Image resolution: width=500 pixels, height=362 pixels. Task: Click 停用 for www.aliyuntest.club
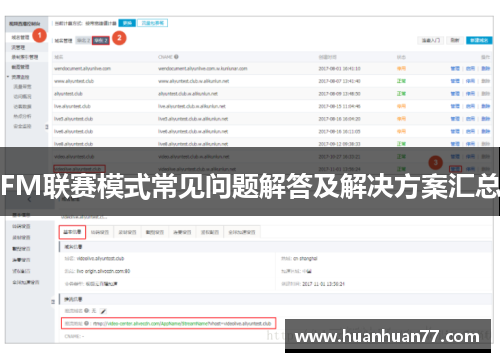coord(470,81)
